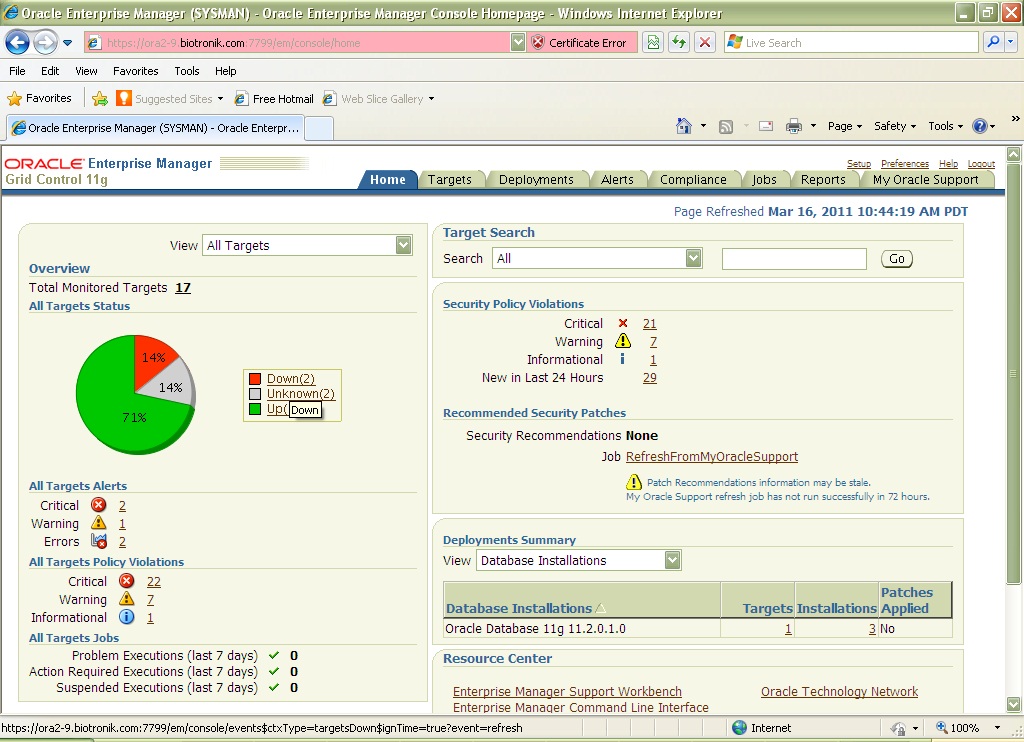Click the Down(2) legend link

coord(291,379)
